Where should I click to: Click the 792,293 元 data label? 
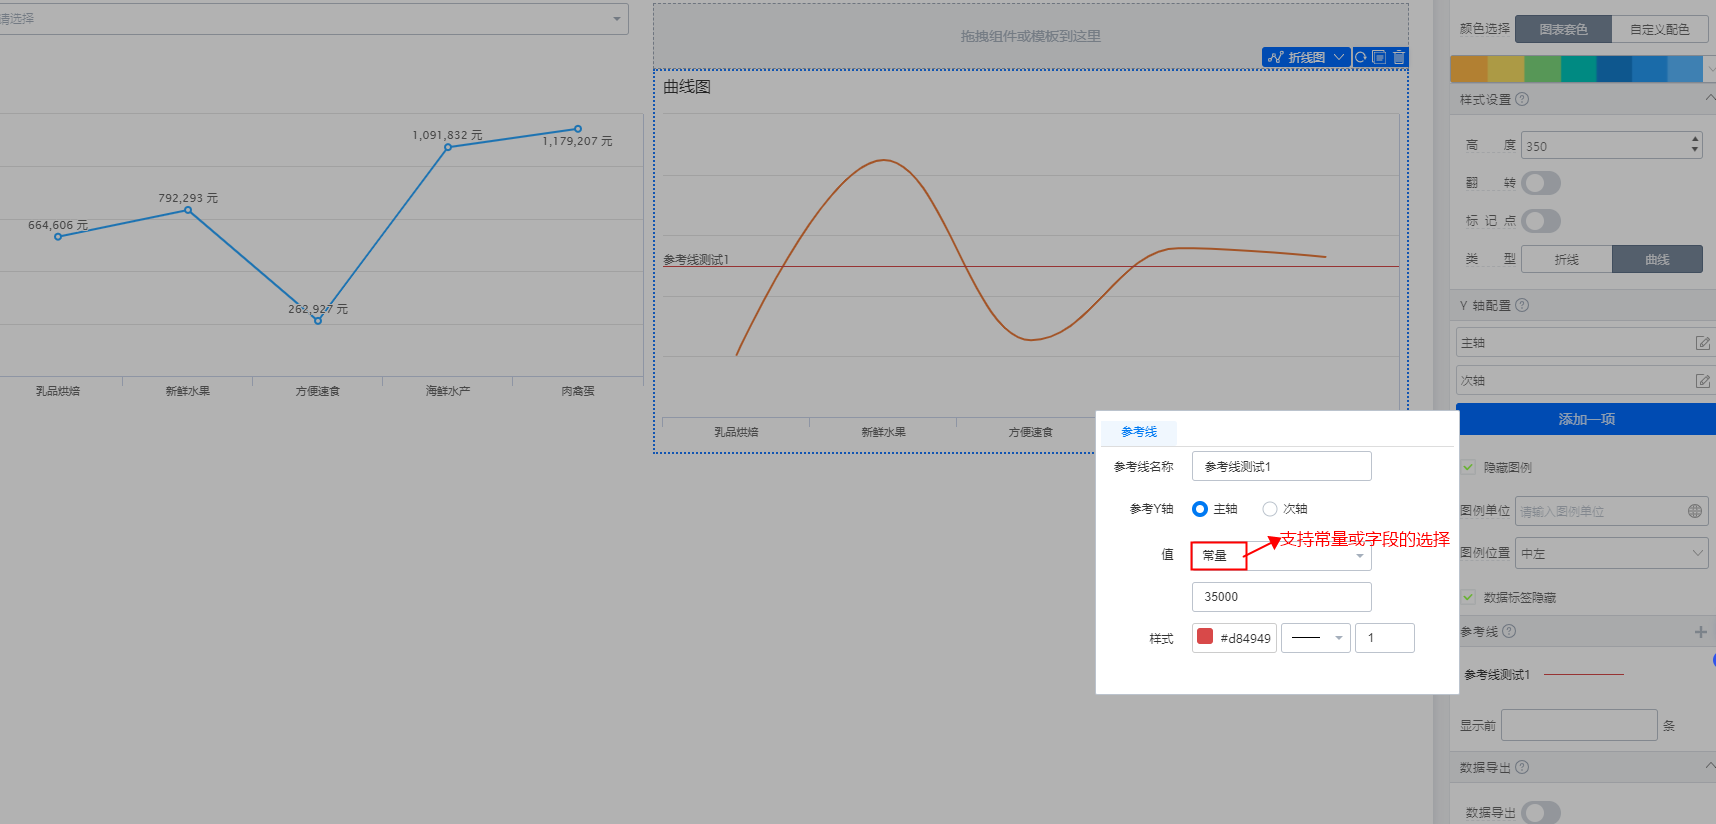point(188,198)
